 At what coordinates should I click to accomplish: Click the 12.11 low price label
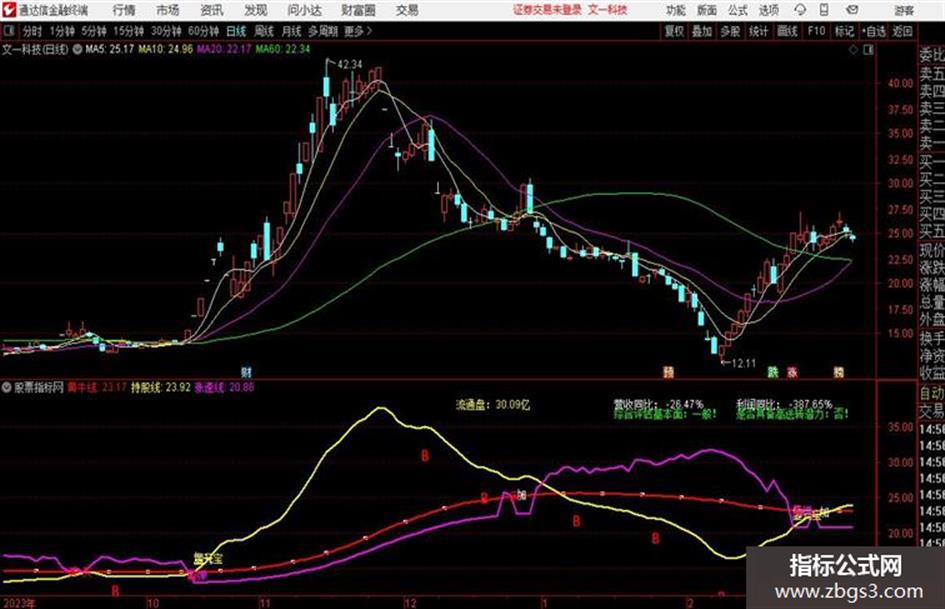[x=743, y=363]
